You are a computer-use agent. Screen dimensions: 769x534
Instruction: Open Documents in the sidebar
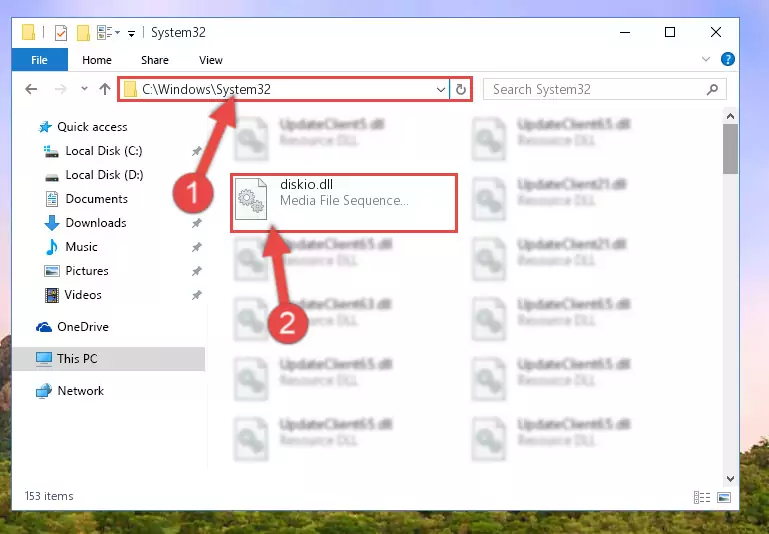pyautogui.click(x=97, y=199)
